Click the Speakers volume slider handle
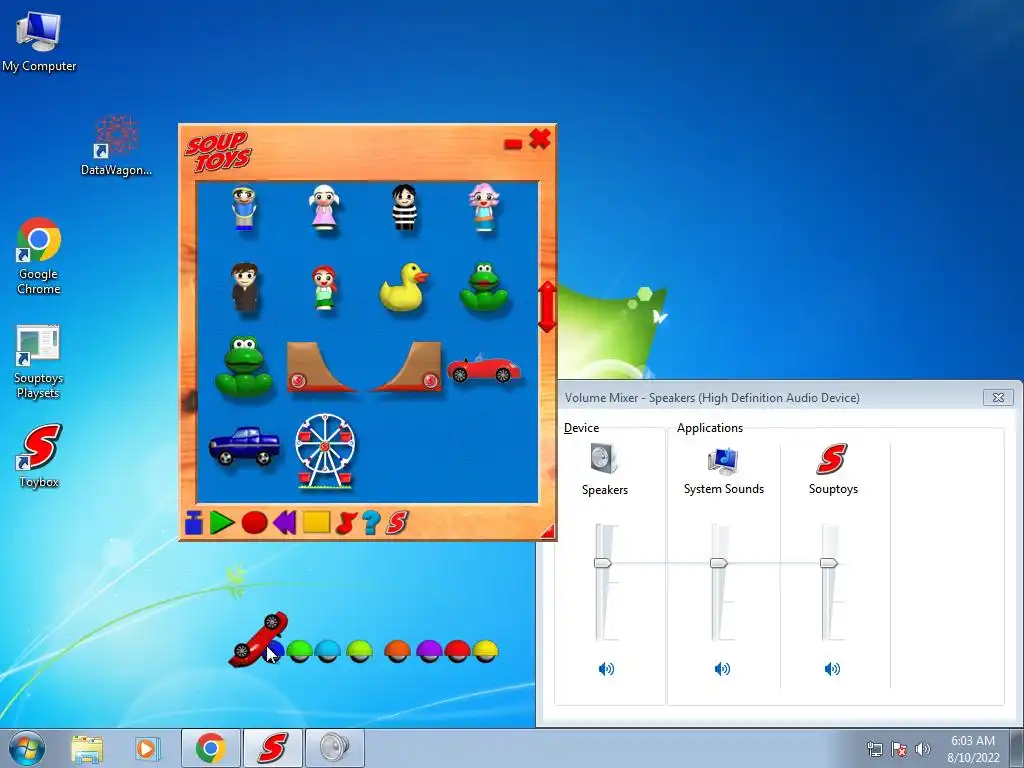The height and width of the screenshot is (768, 1024). [x=602, y=563]
